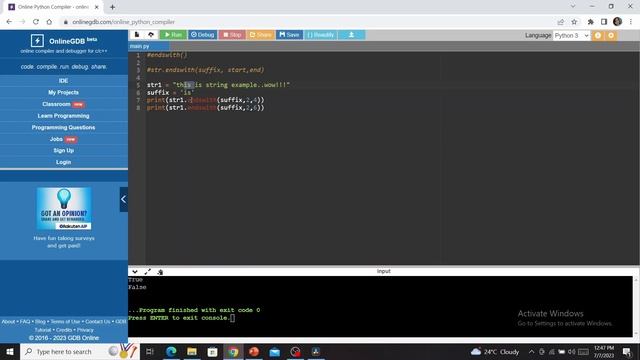This screenshot has width=640, height=360.
Task: Open the Contact Us footer link
Action: pyautogui.click(x=98, y=322)
